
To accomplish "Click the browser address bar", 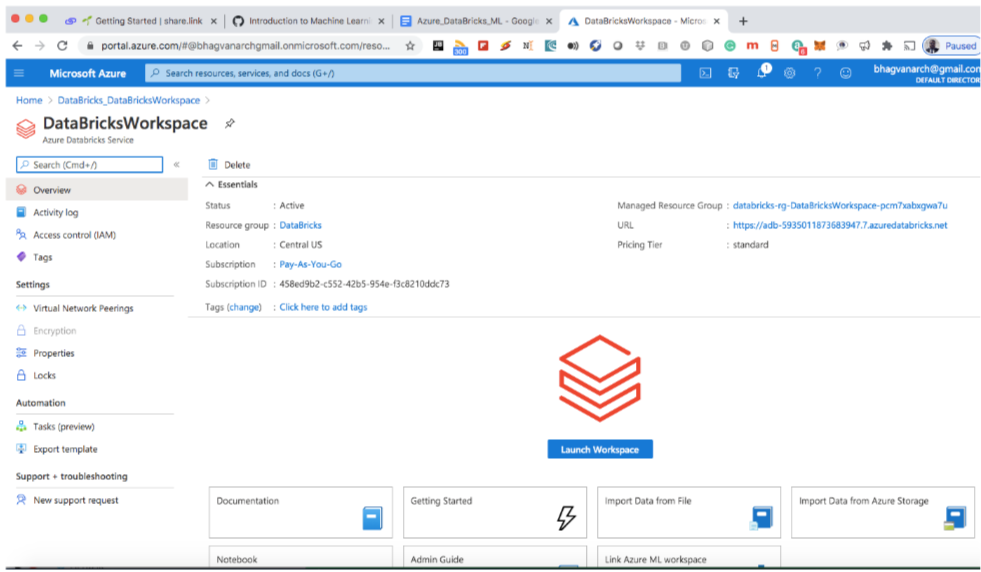I will click(x=250, y=46).
